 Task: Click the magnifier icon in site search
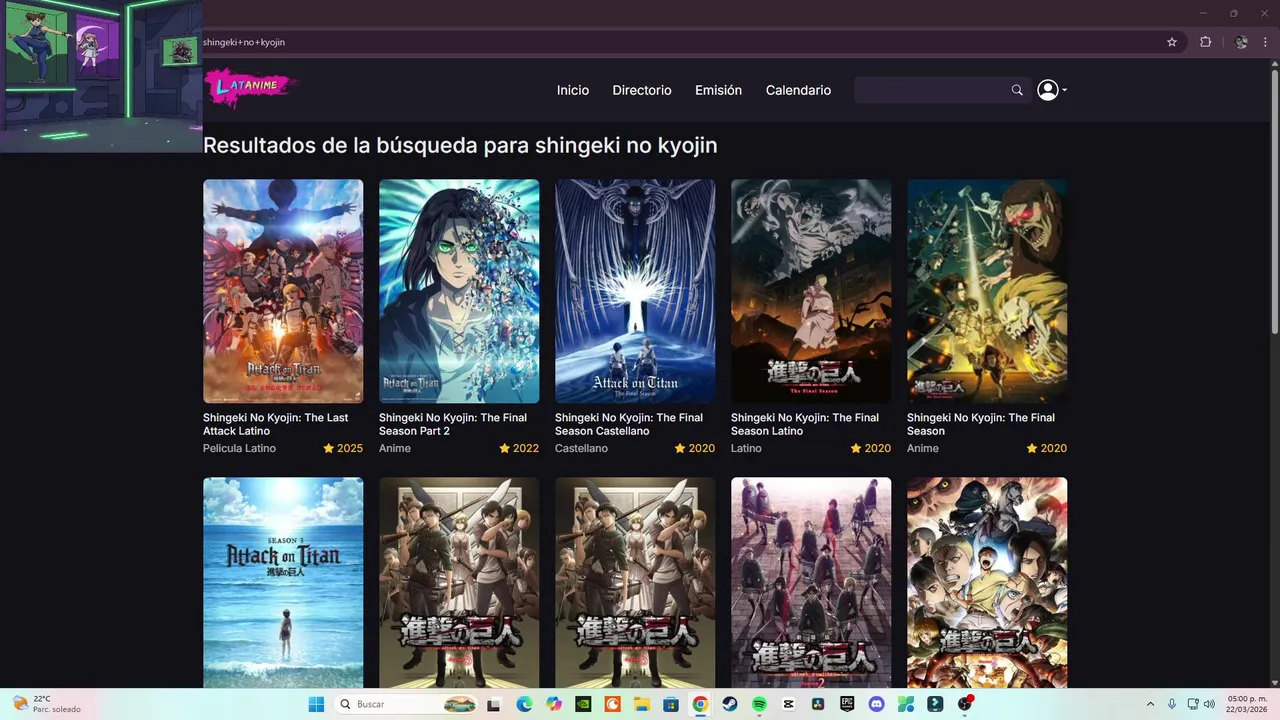pos(1017,90)
